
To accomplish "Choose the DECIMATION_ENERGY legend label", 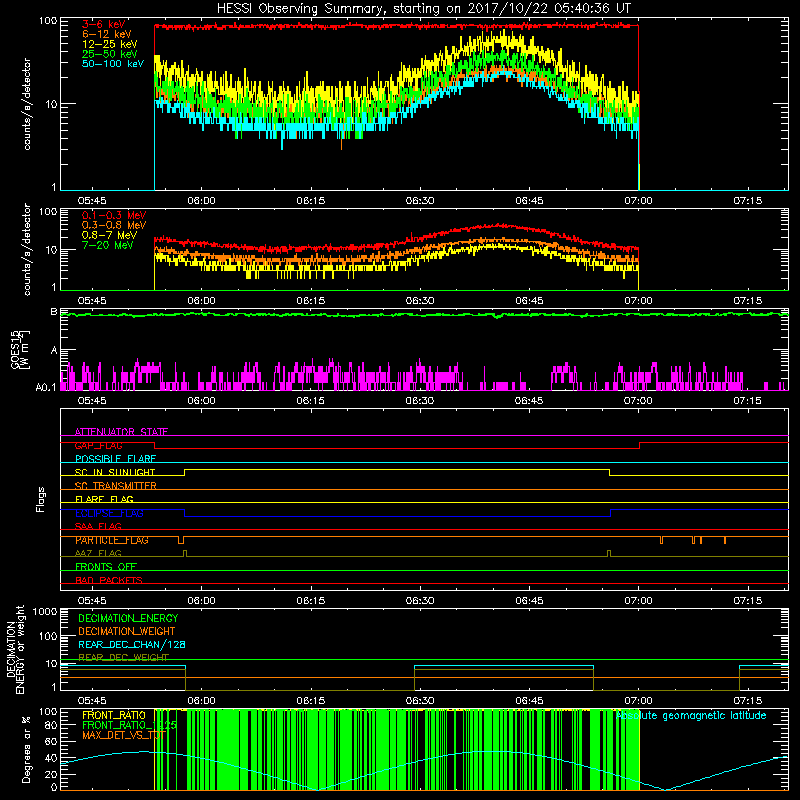I will point(128,618).
